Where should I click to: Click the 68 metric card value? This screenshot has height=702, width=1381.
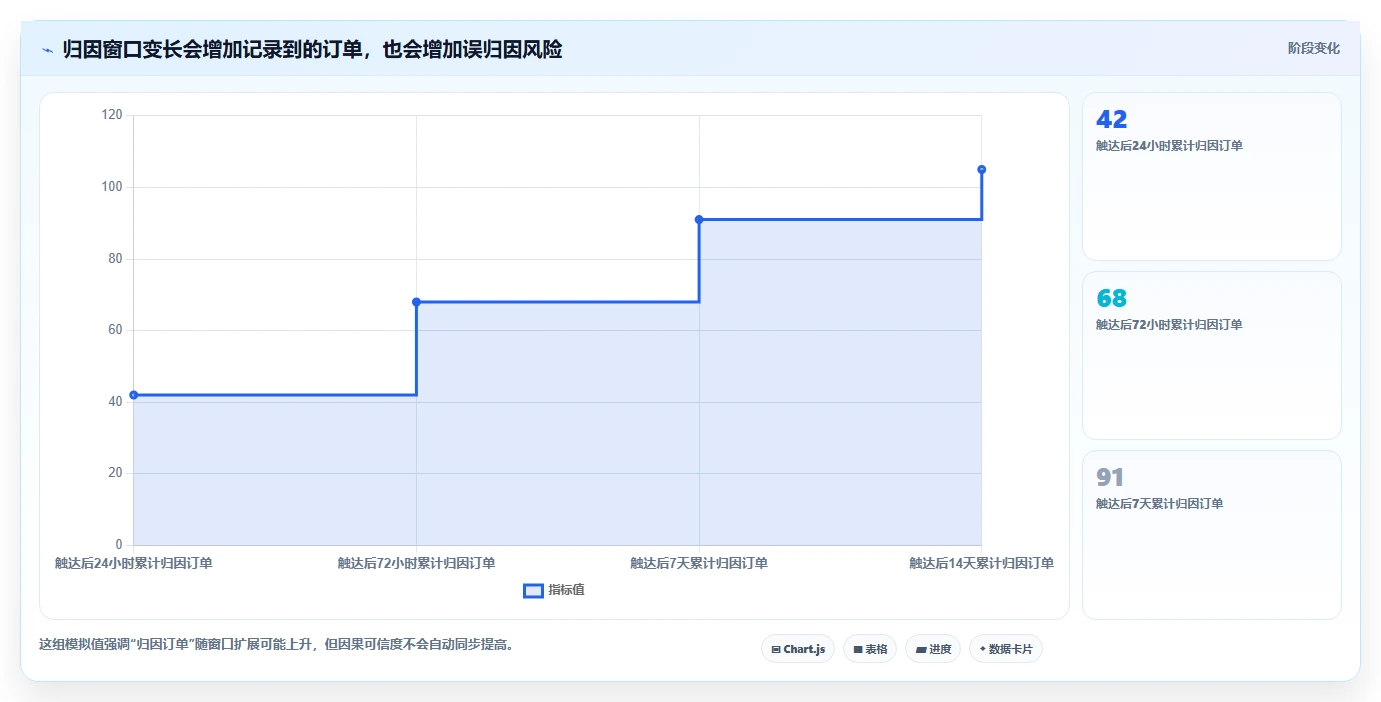coord(1112,298)
